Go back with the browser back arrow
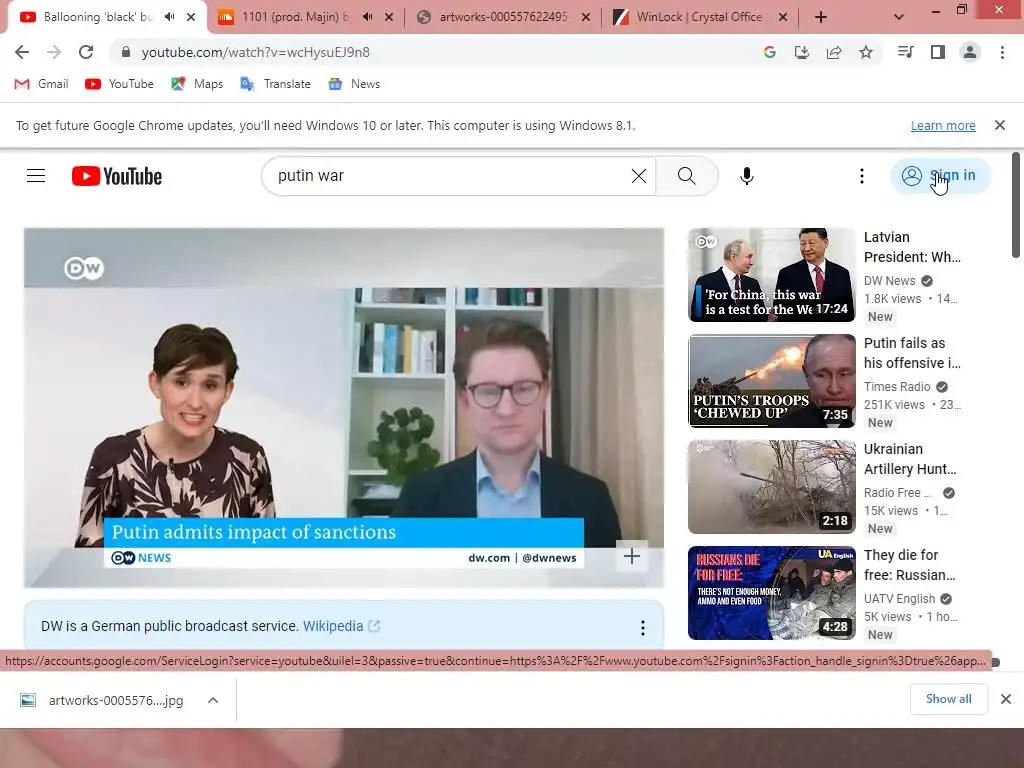This screenshot has width=1024, height=768. point(22,52)
